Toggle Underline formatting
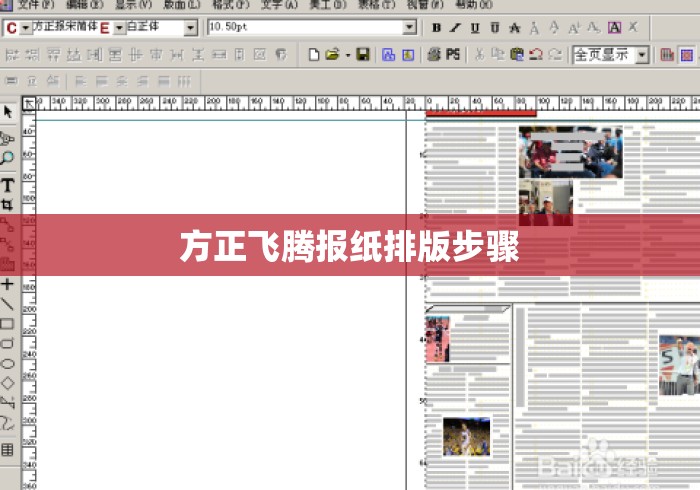 click(x=475, y=28)
